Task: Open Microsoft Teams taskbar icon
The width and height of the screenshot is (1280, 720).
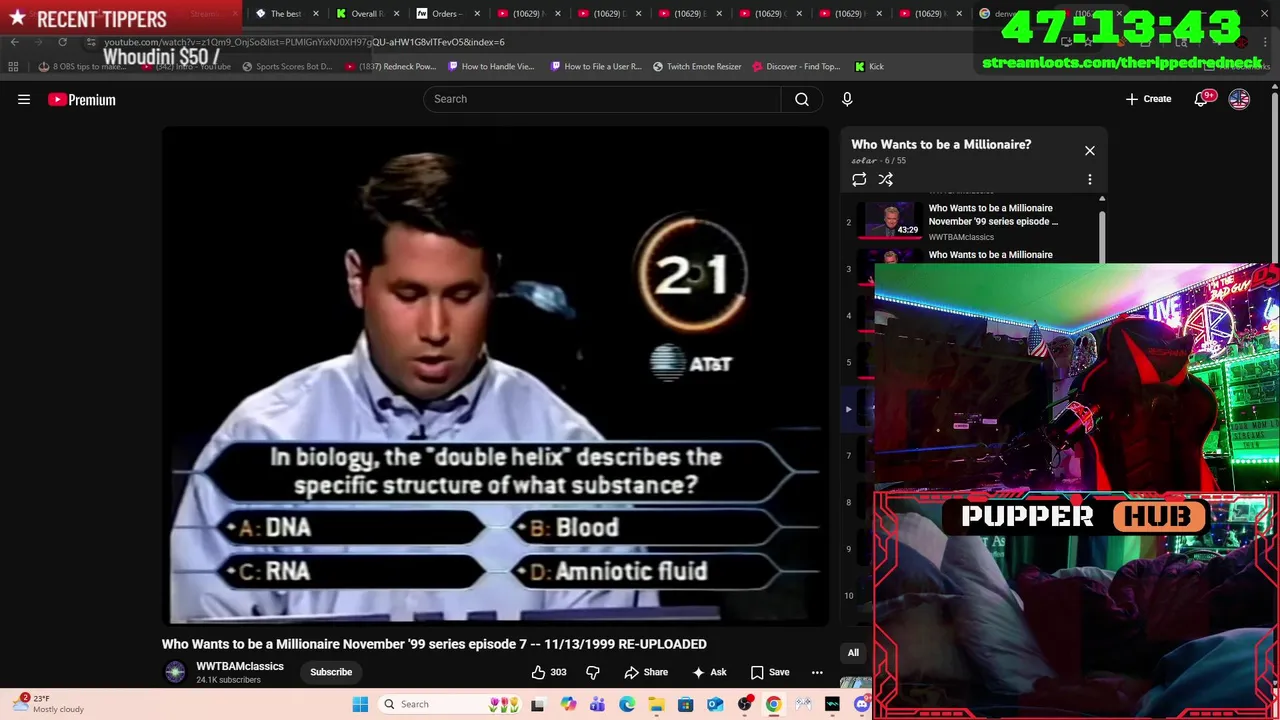Action: [x=597, y=704]
